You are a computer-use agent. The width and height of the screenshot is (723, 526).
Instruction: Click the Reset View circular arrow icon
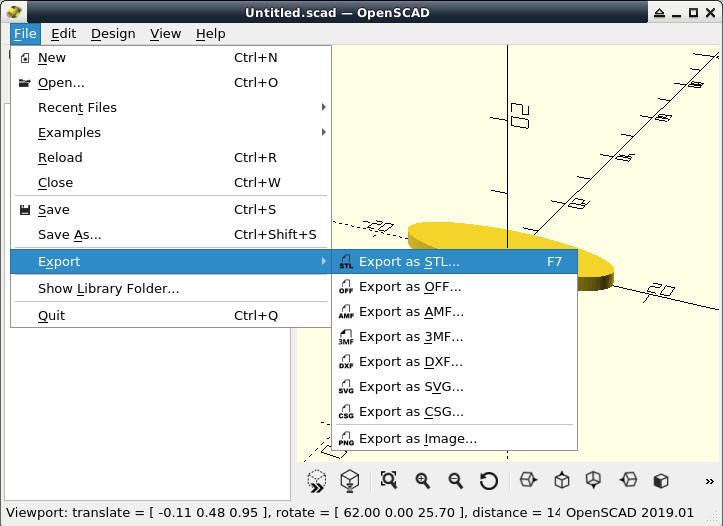tap(489, 481)
